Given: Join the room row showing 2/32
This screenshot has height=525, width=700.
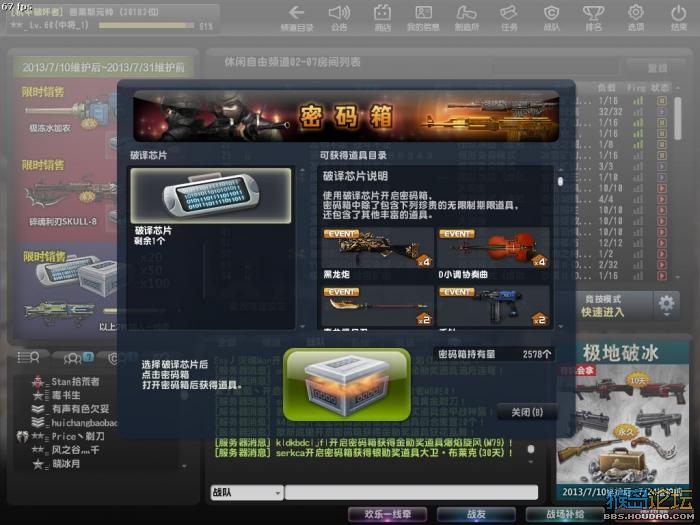Looking at the screenshot, I should click(625, 265).
